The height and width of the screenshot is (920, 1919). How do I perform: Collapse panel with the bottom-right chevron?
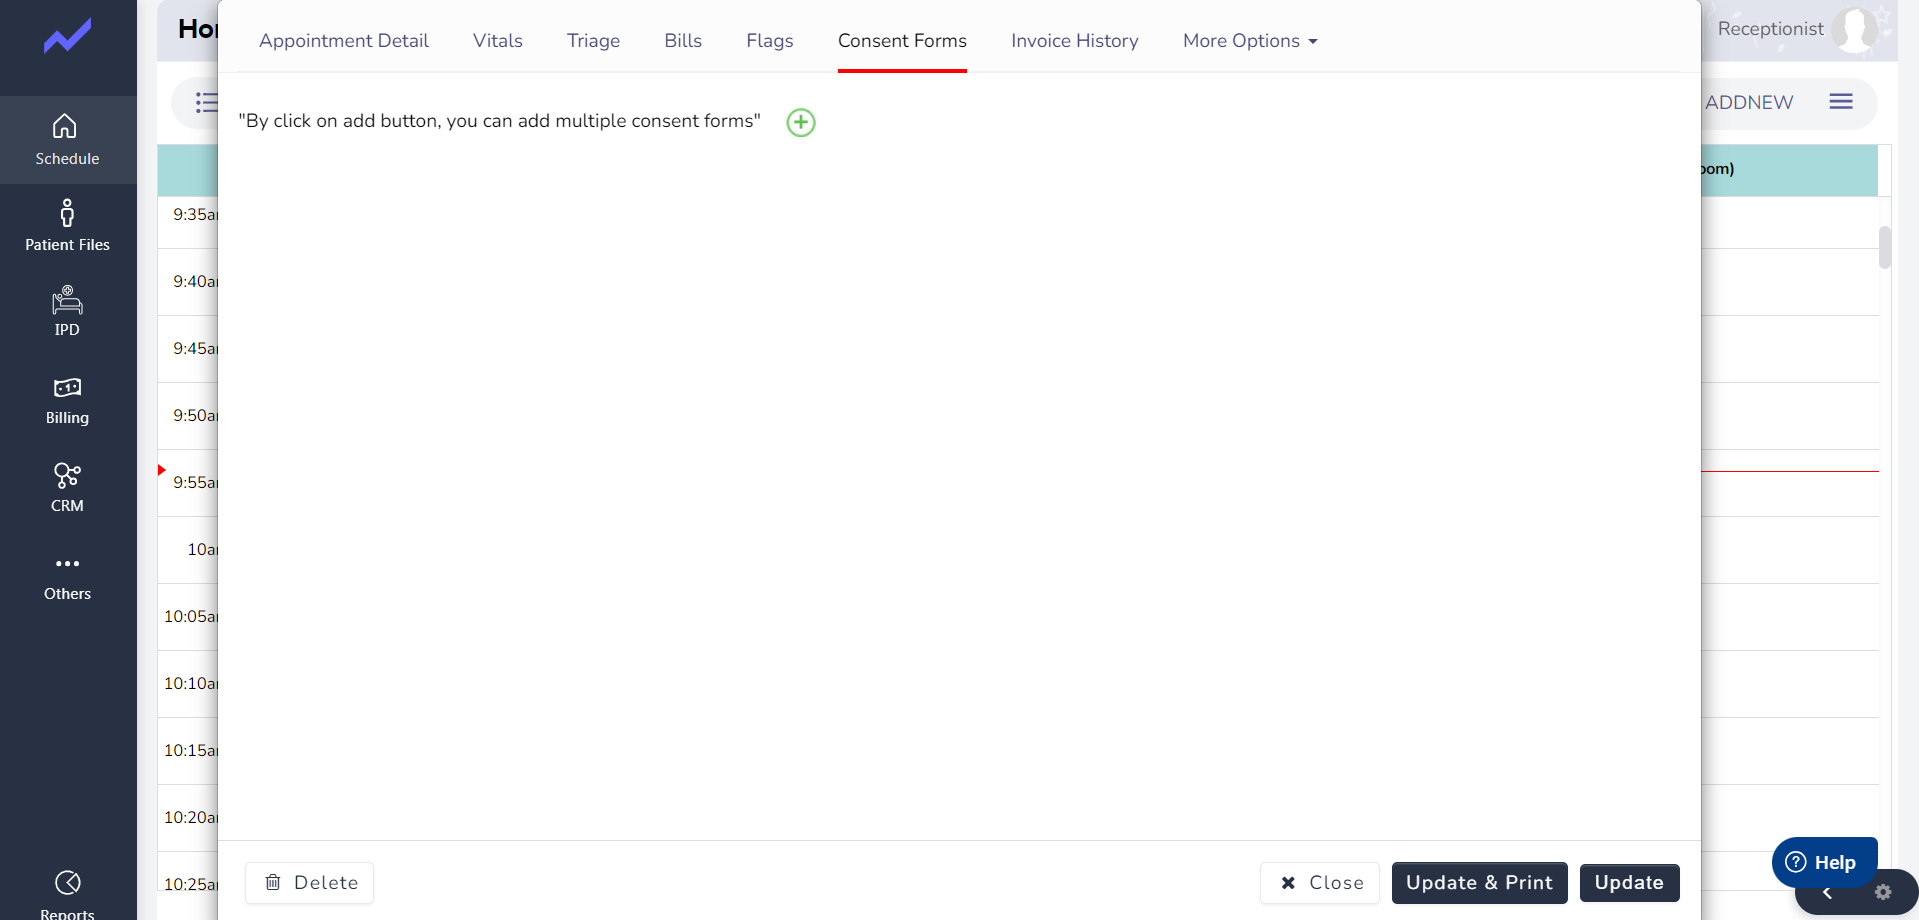[x=1827, y=893]
